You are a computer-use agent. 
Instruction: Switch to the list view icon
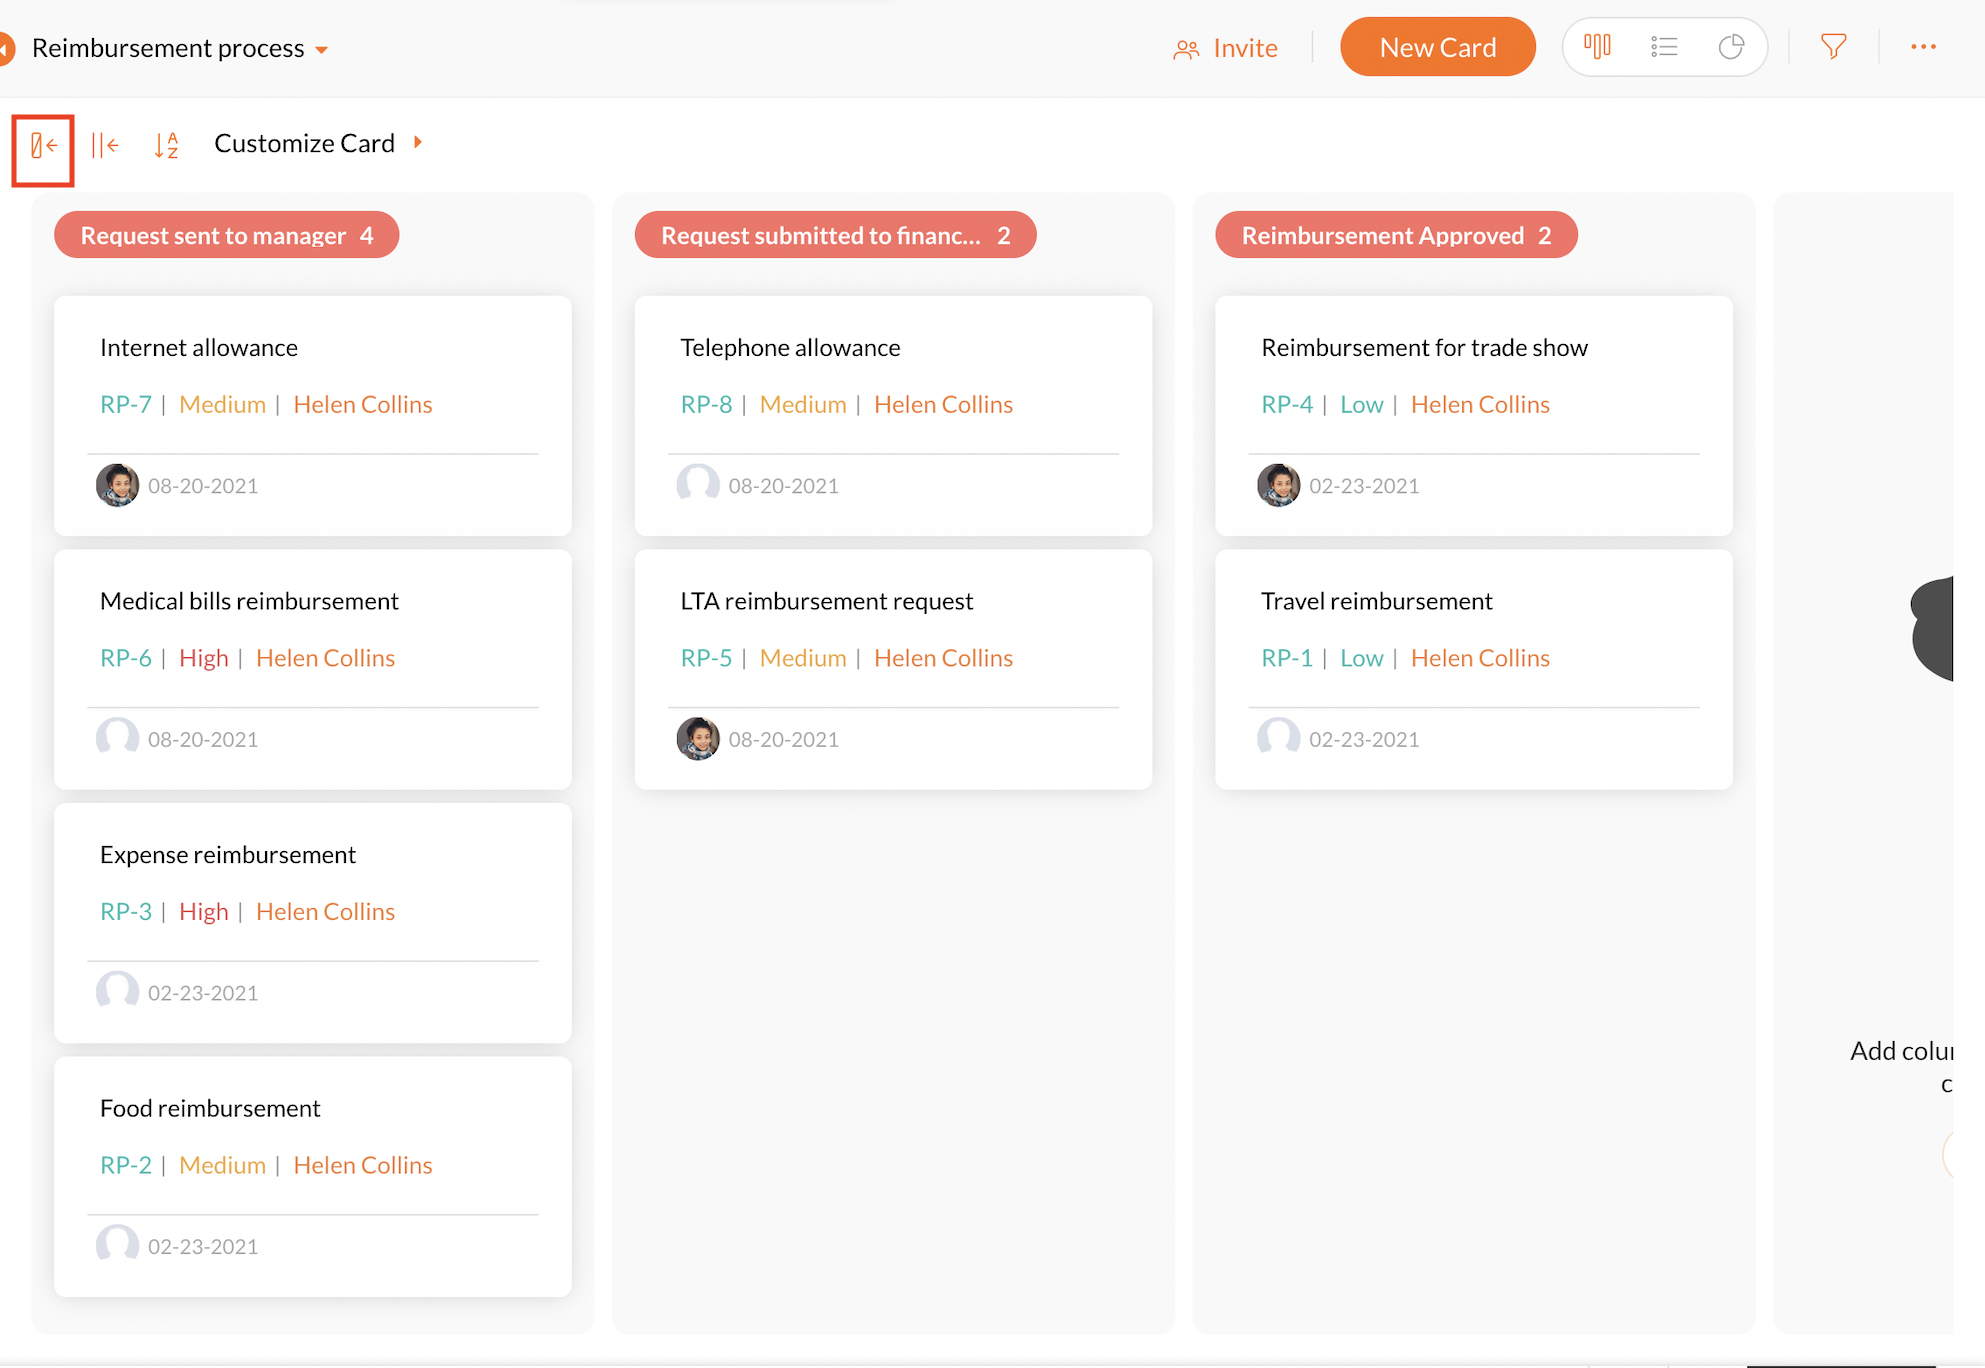[1664, 47]
